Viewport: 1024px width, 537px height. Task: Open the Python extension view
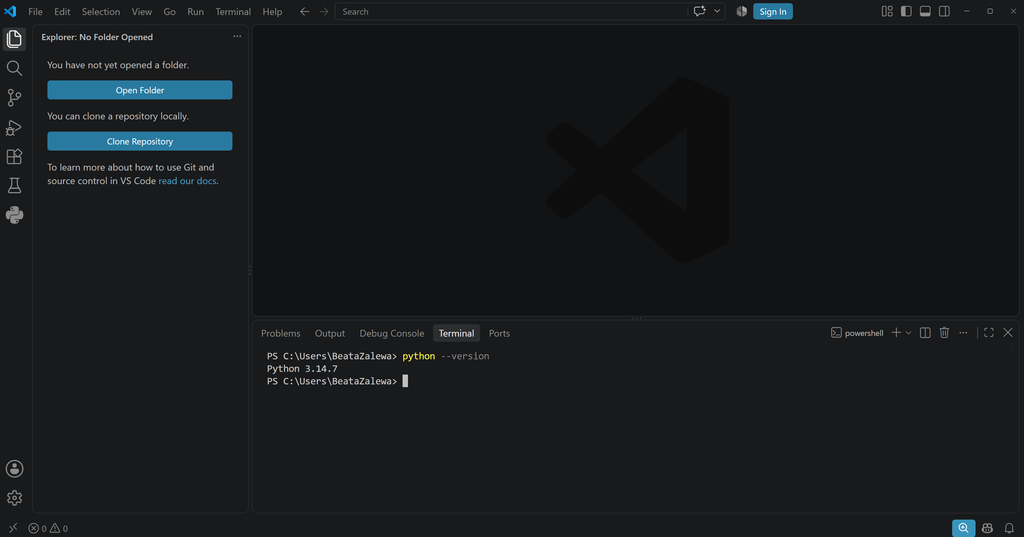pos(14,215)
